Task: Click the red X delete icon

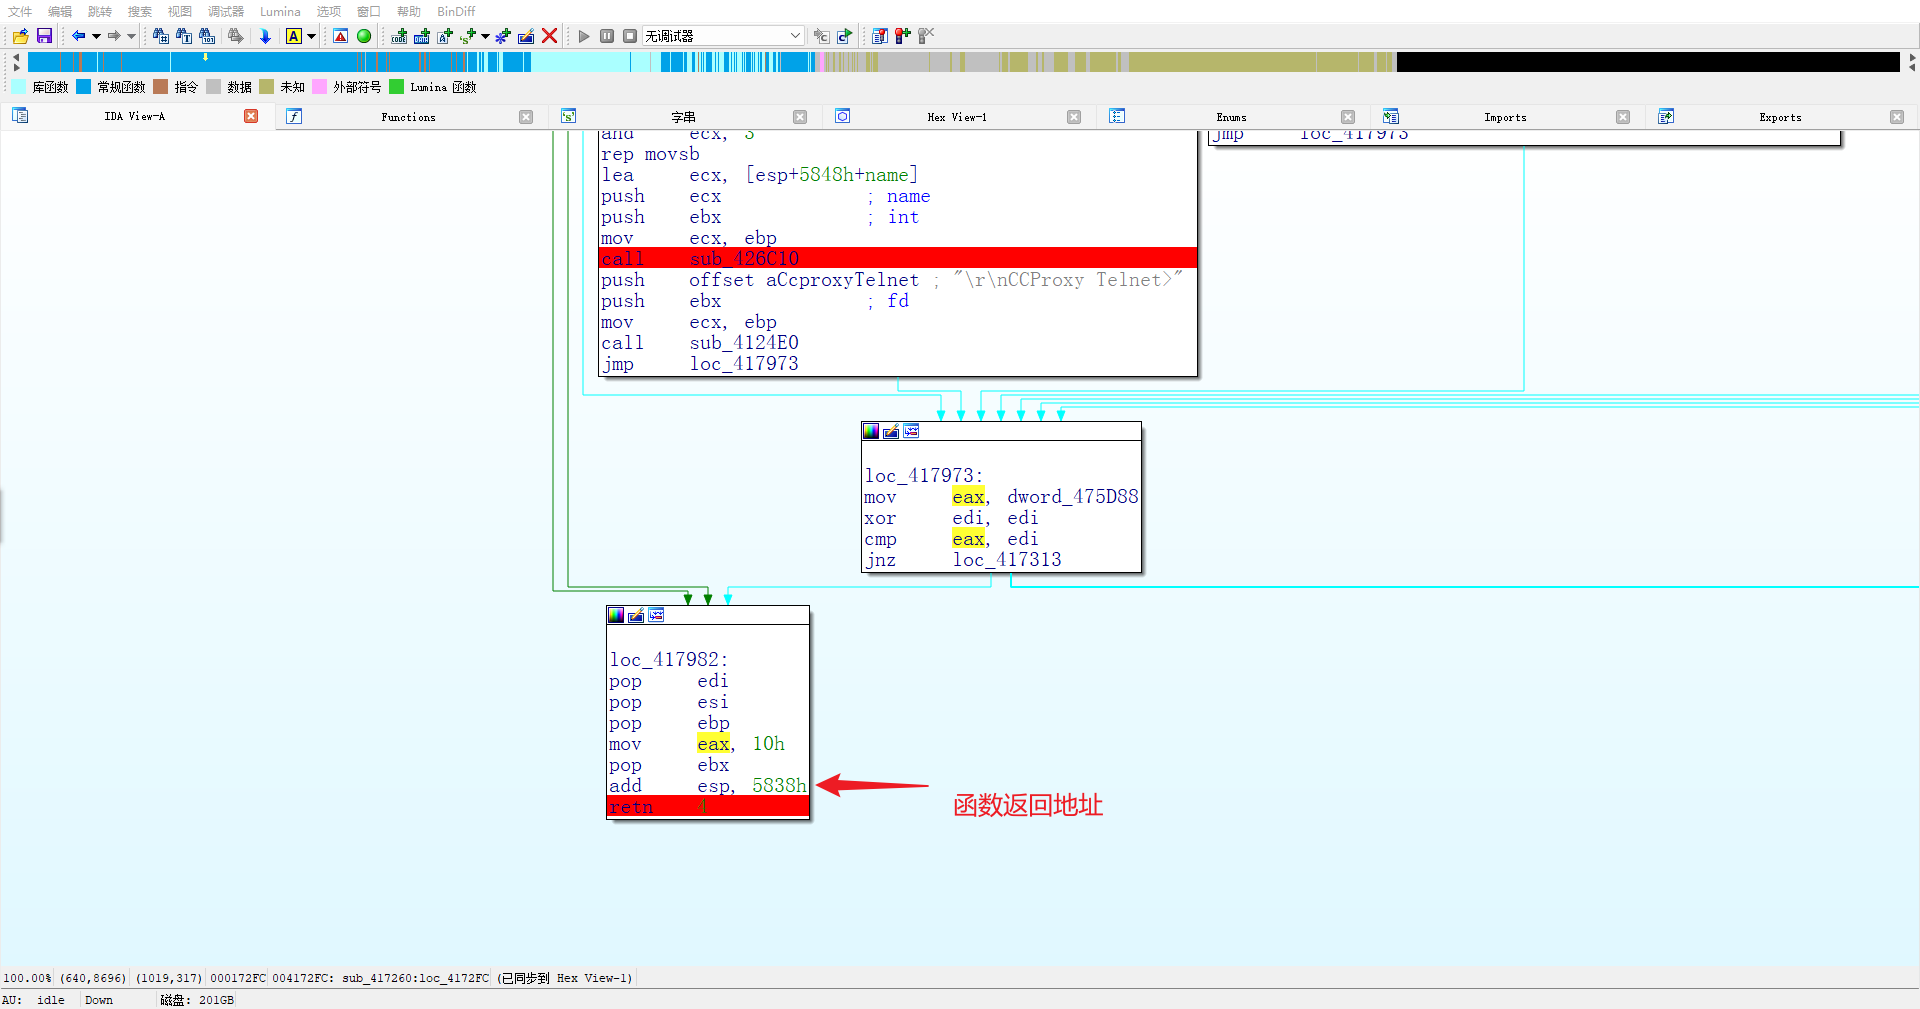Action: point(549,36)
